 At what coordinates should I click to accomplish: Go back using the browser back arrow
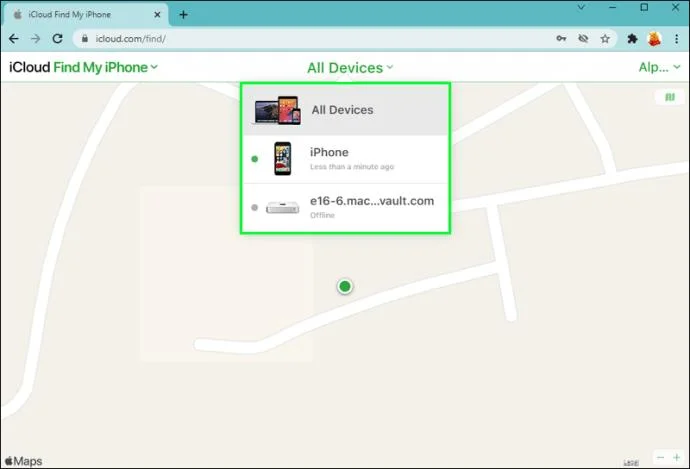click(14, 39)
